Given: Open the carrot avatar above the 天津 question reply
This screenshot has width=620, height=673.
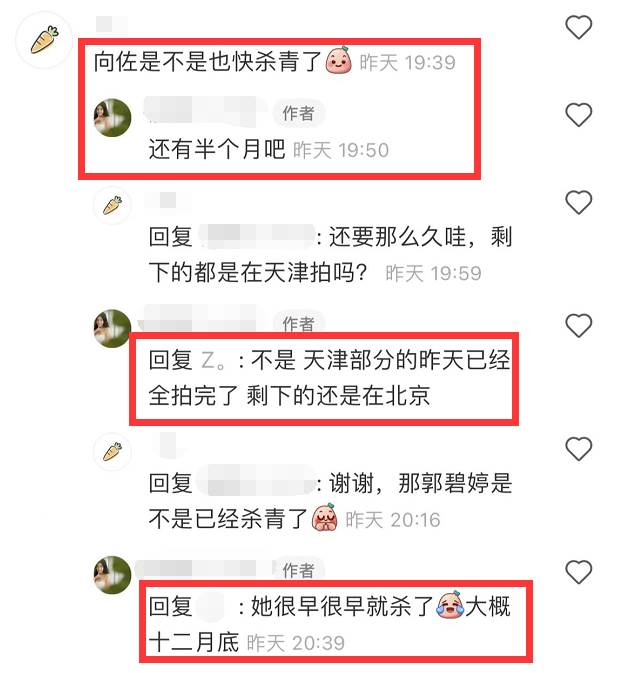Looking at the screenshot, I should (112, 205).
